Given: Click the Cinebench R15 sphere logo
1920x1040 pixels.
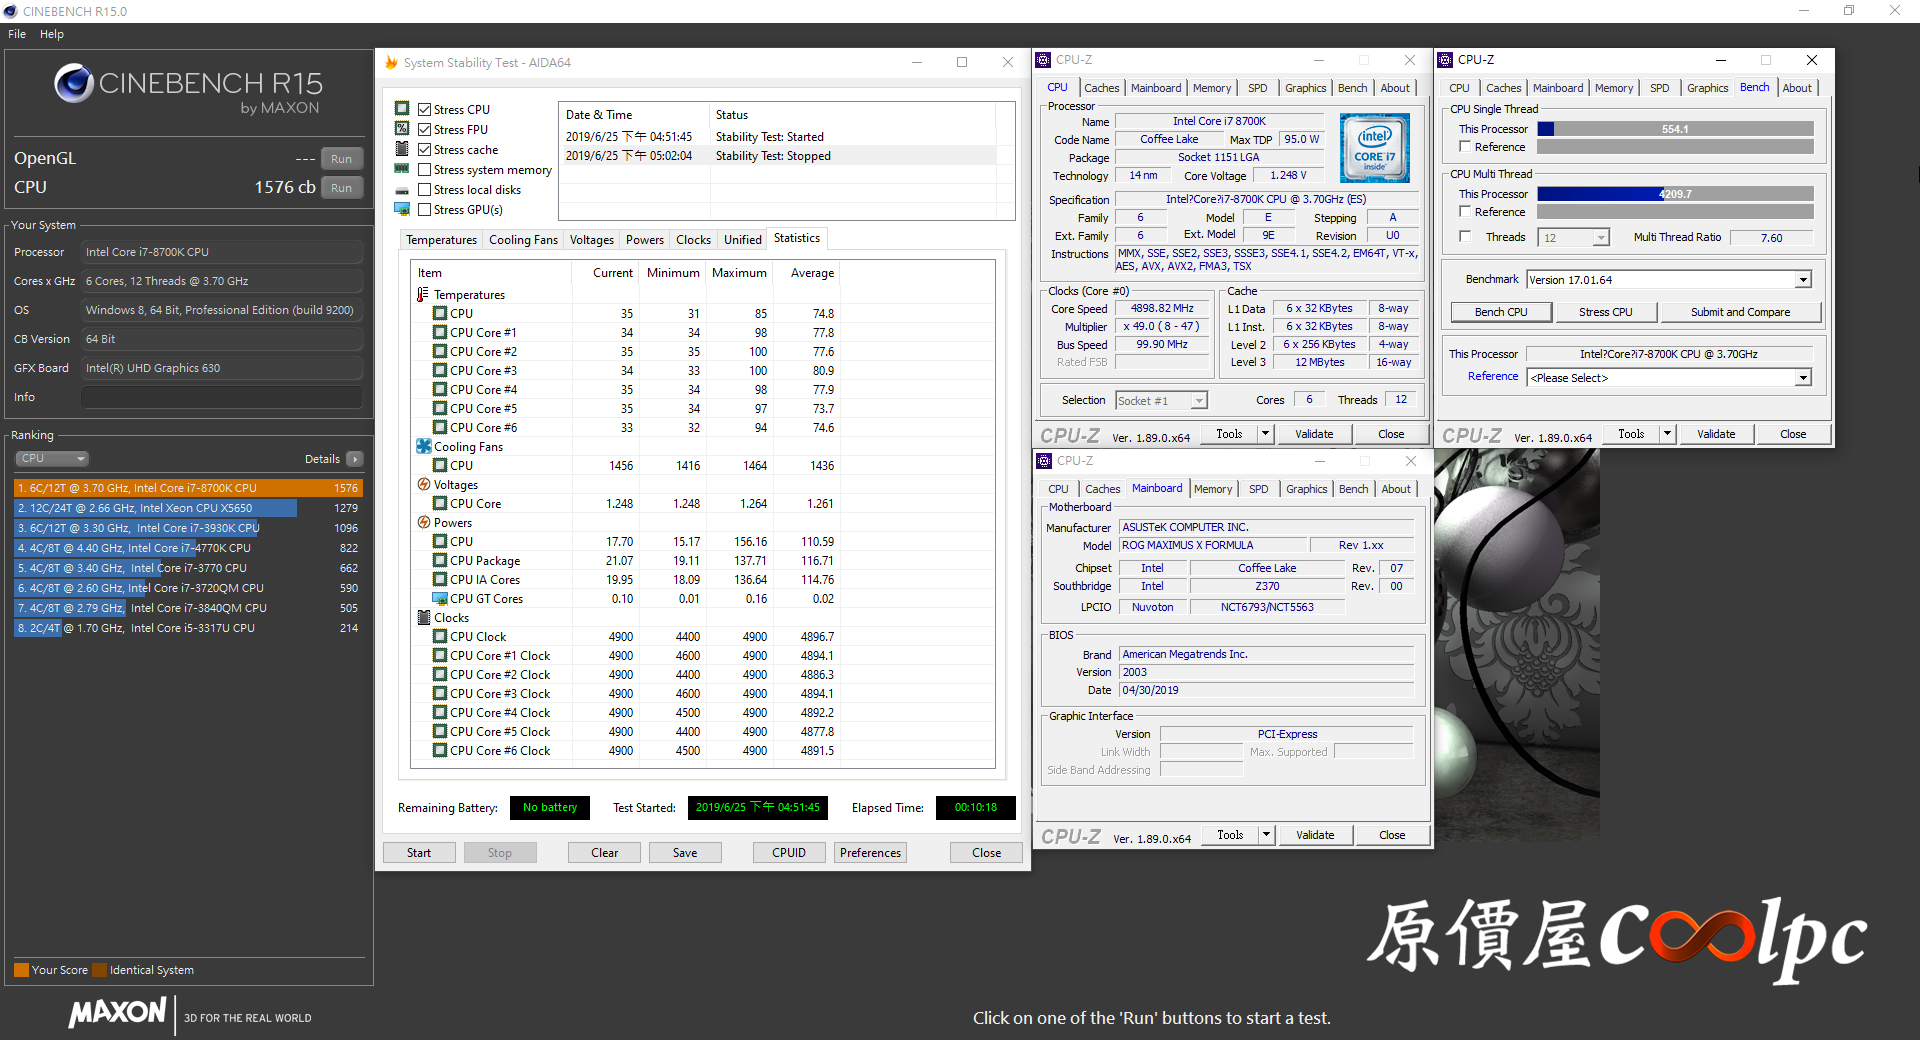Looking at the screenshot, I should [73, 83].
